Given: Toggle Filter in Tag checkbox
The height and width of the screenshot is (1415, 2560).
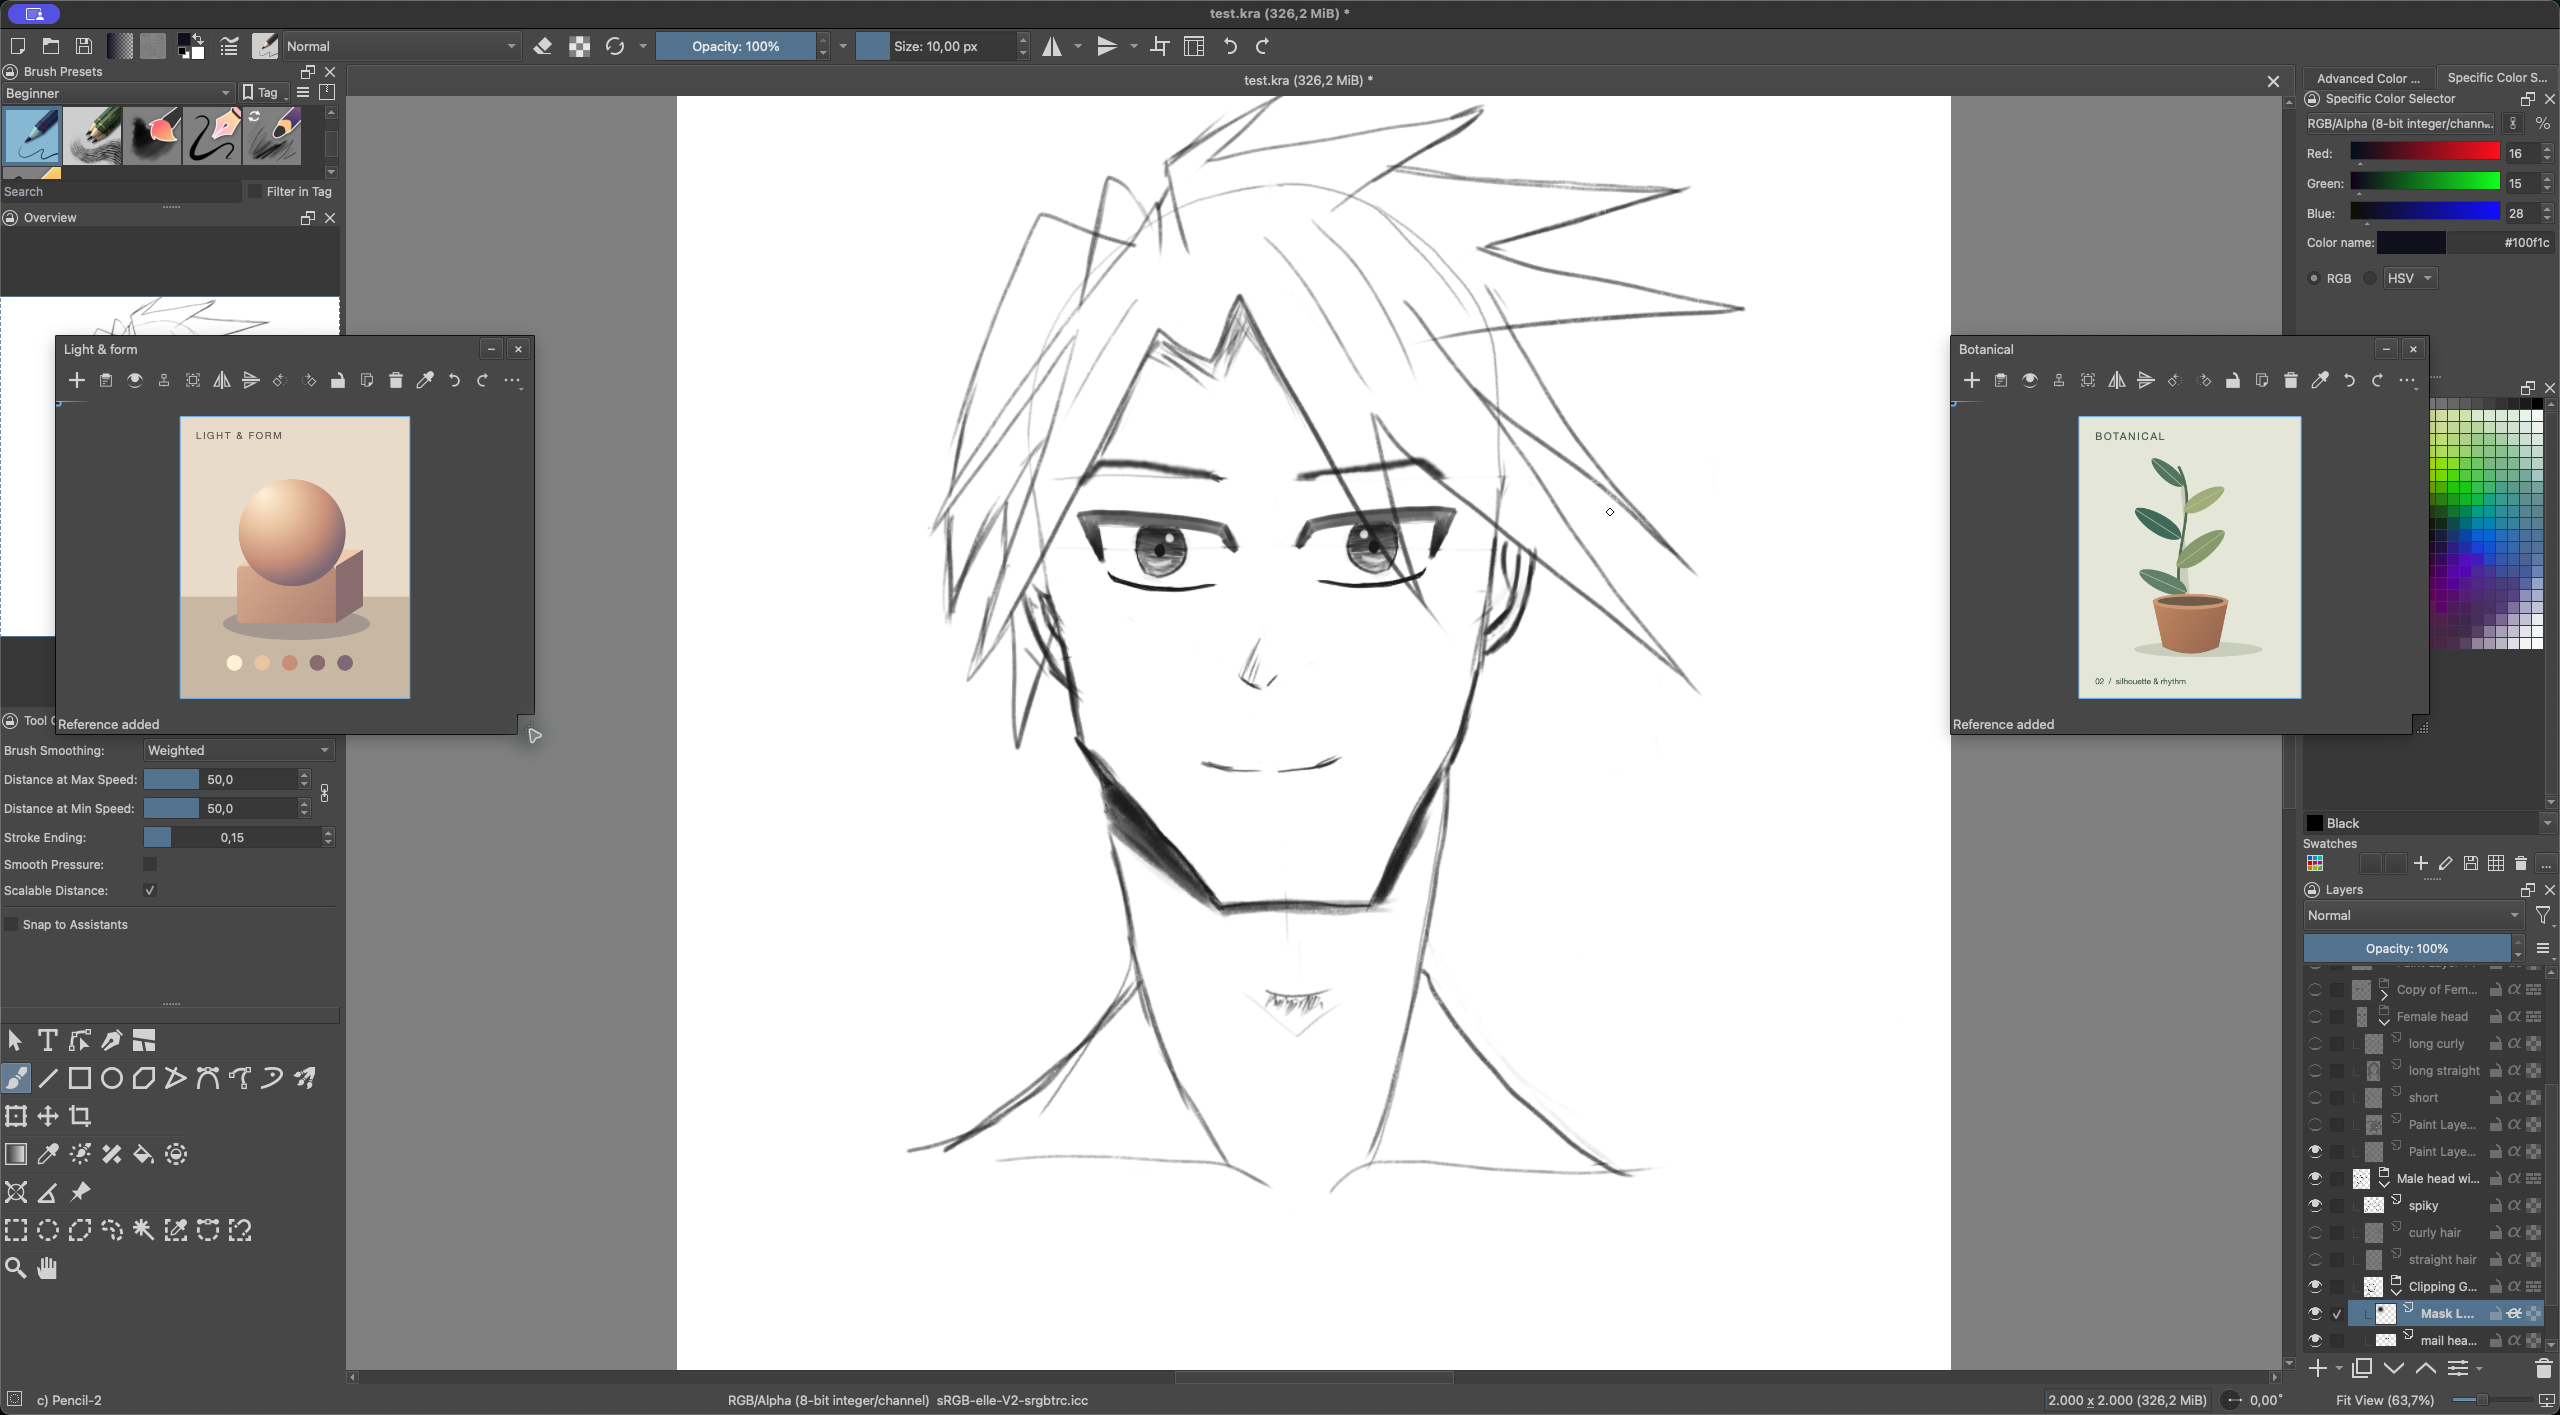Looking at the screenshot, I should click(255, 191).
